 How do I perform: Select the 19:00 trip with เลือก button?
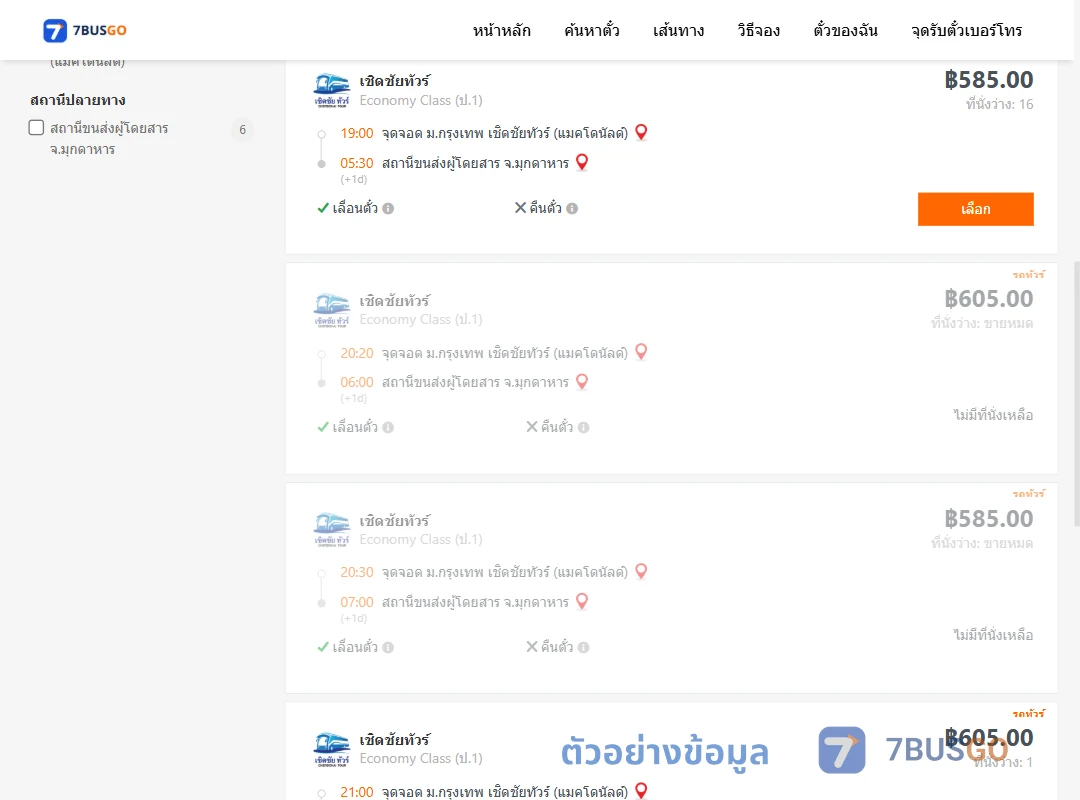tap(975, 209)
